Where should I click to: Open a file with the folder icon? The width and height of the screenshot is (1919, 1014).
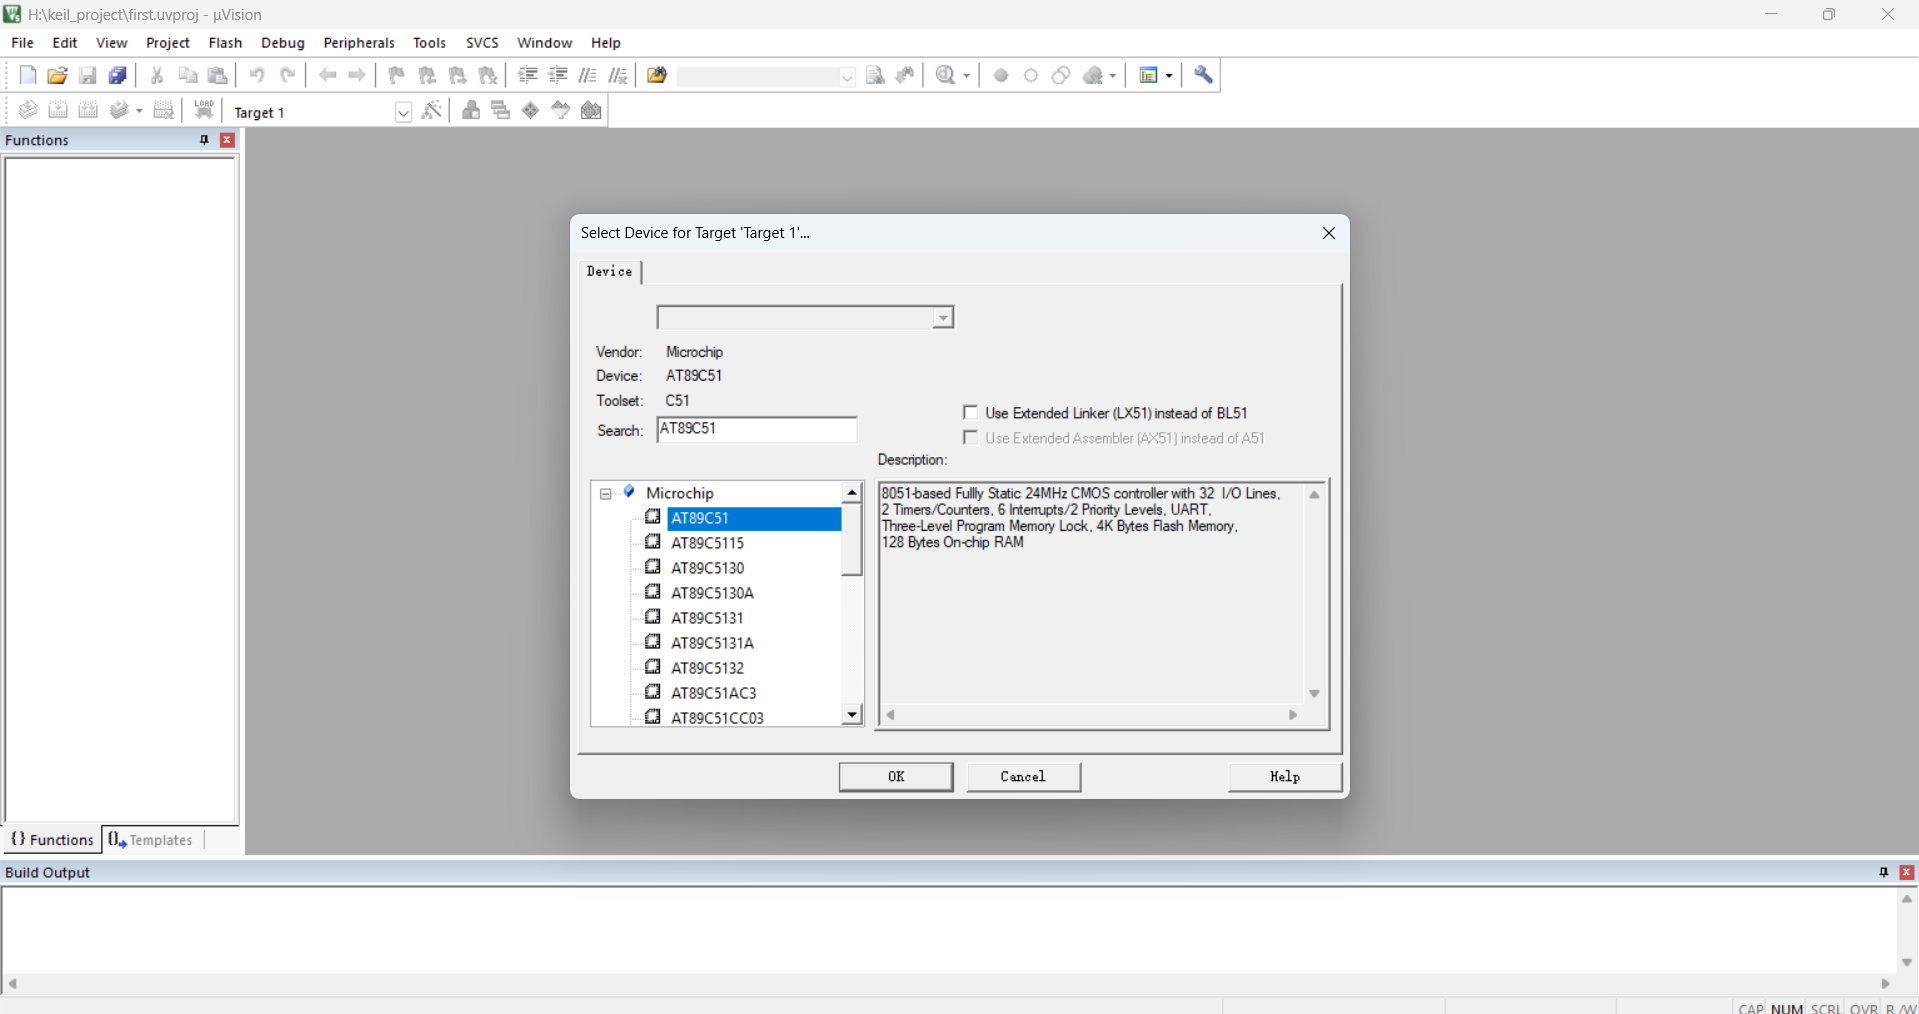pos(58,76)
